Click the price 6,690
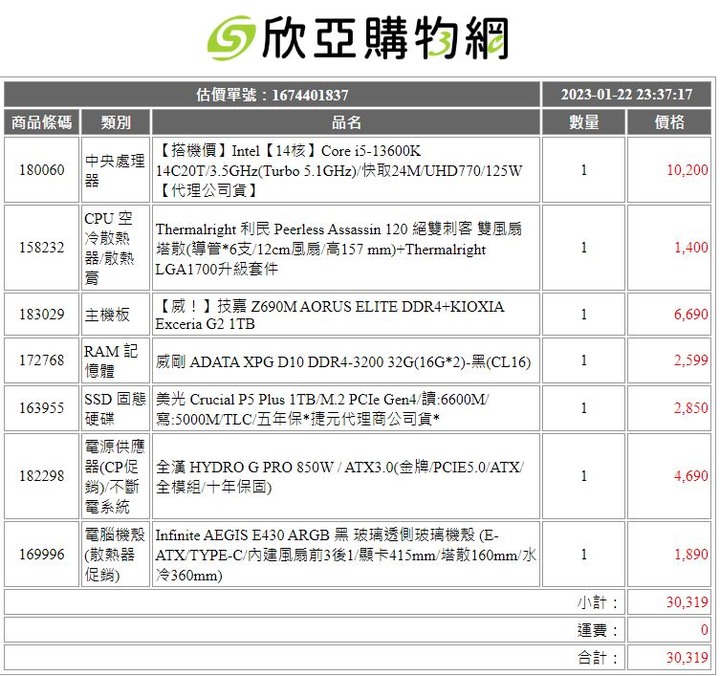Screen dimensions: 720x676 691,315
